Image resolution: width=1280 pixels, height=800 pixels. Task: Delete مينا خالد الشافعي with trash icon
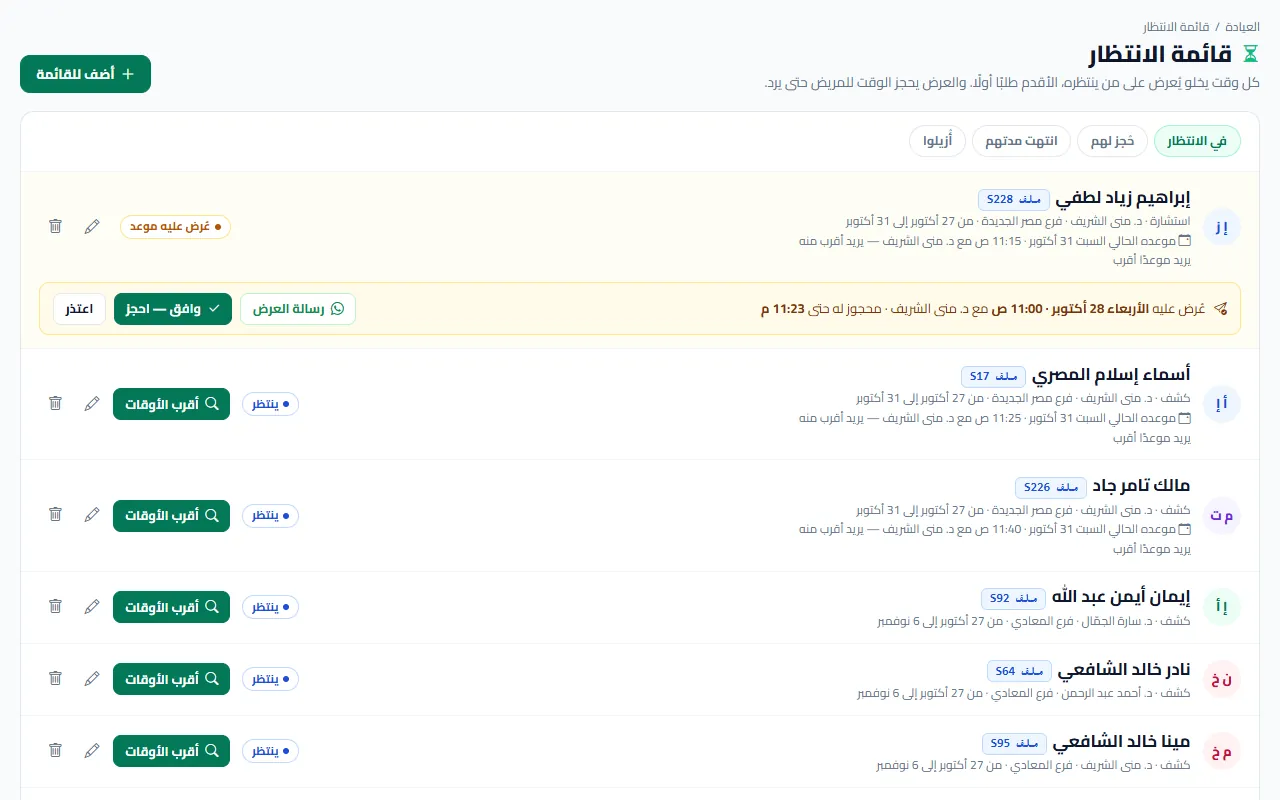(x=56, y=751)
